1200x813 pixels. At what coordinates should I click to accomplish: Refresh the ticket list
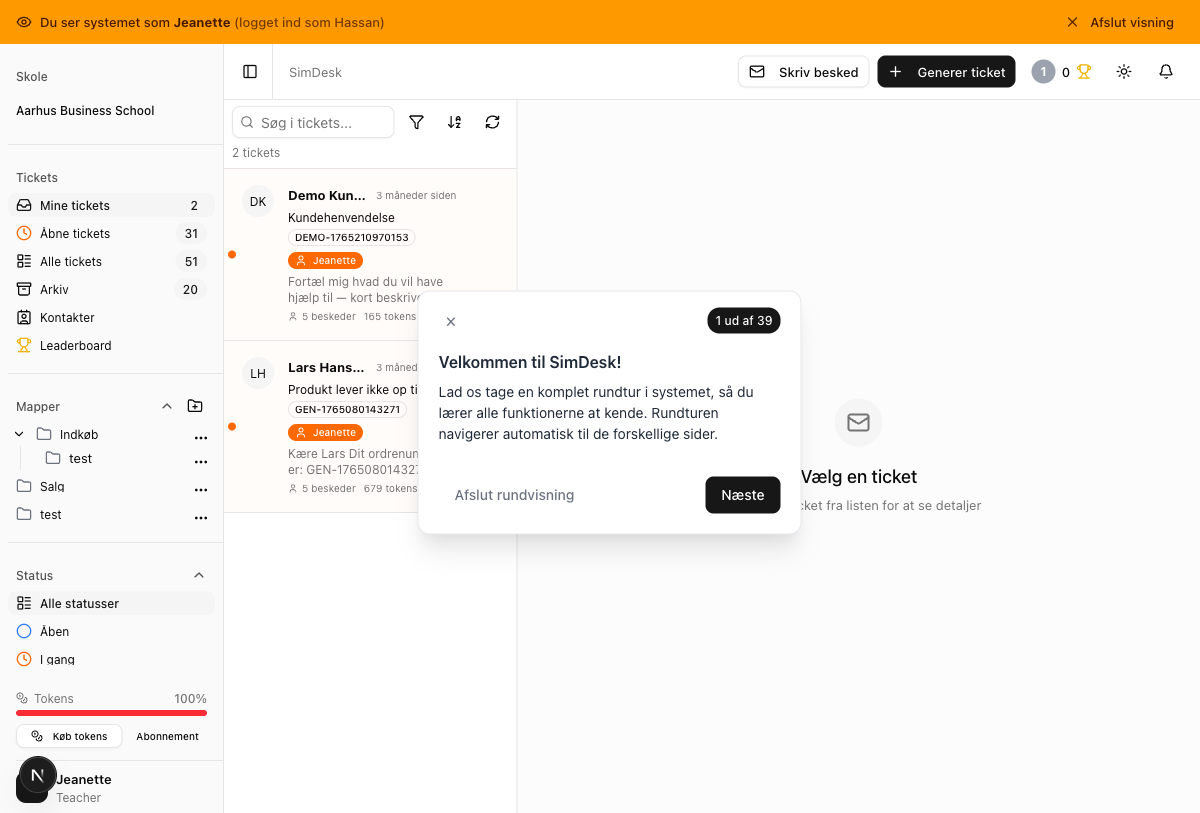(493, 122)
